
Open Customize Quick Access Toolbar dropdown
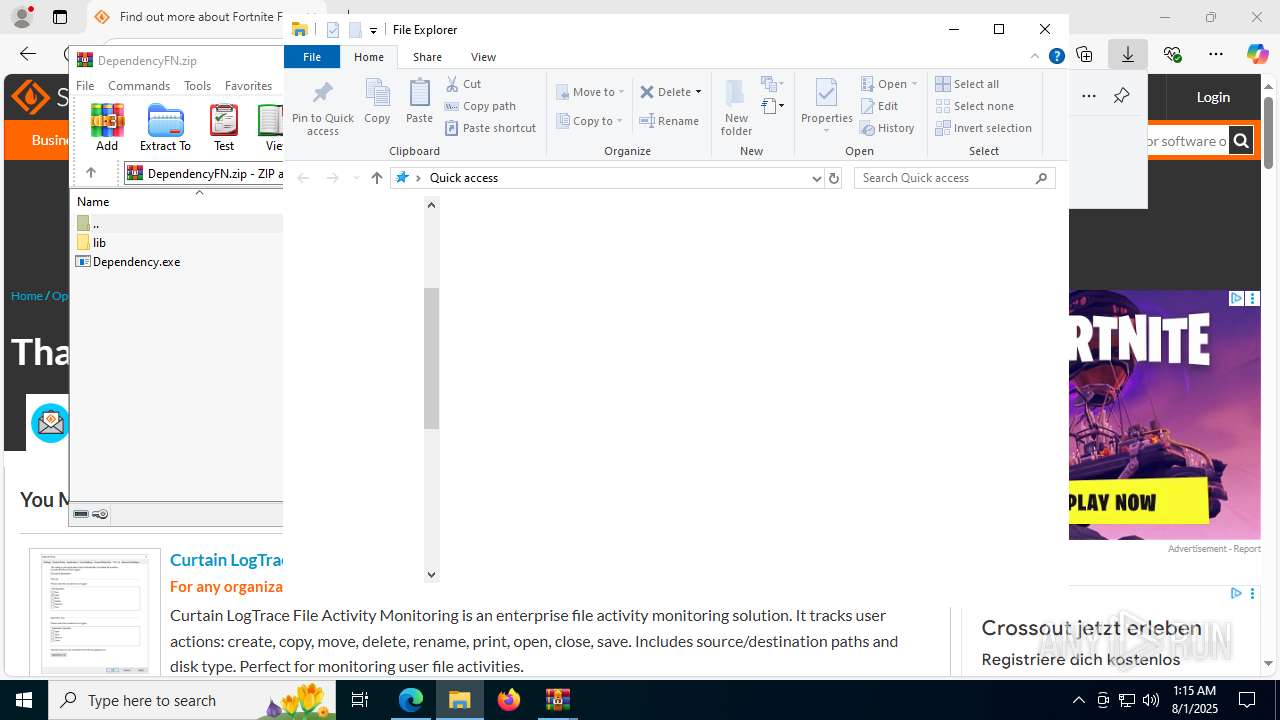[x=373, y=30]
